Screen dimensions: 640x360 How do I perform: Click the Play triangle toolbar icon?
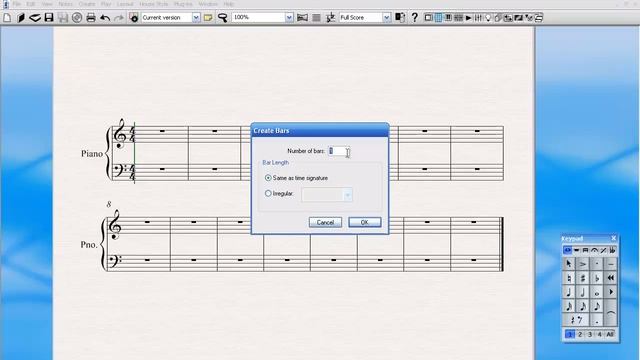point(468,18)
